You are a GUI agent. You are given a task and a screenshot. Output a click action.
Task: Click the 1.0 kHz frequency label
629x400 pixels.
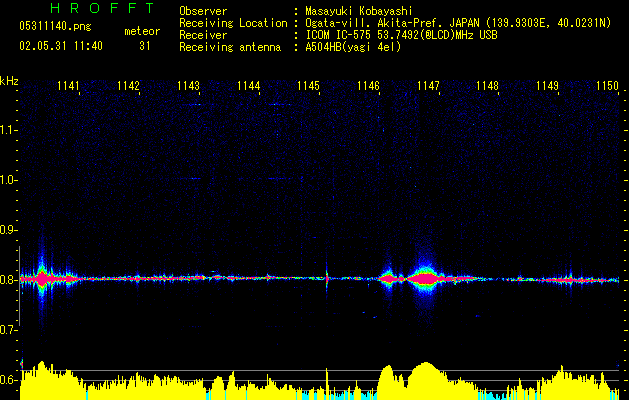(x=7, y=180)
